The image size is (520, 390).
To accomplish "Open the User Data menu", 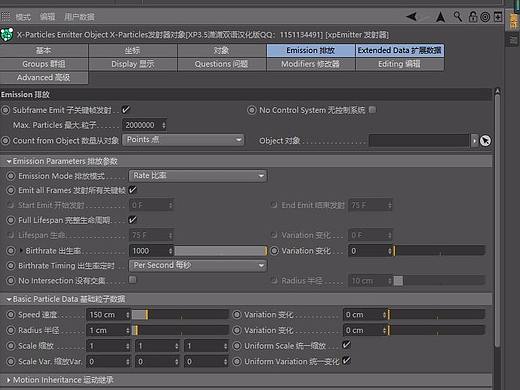I will pos(79,17).
